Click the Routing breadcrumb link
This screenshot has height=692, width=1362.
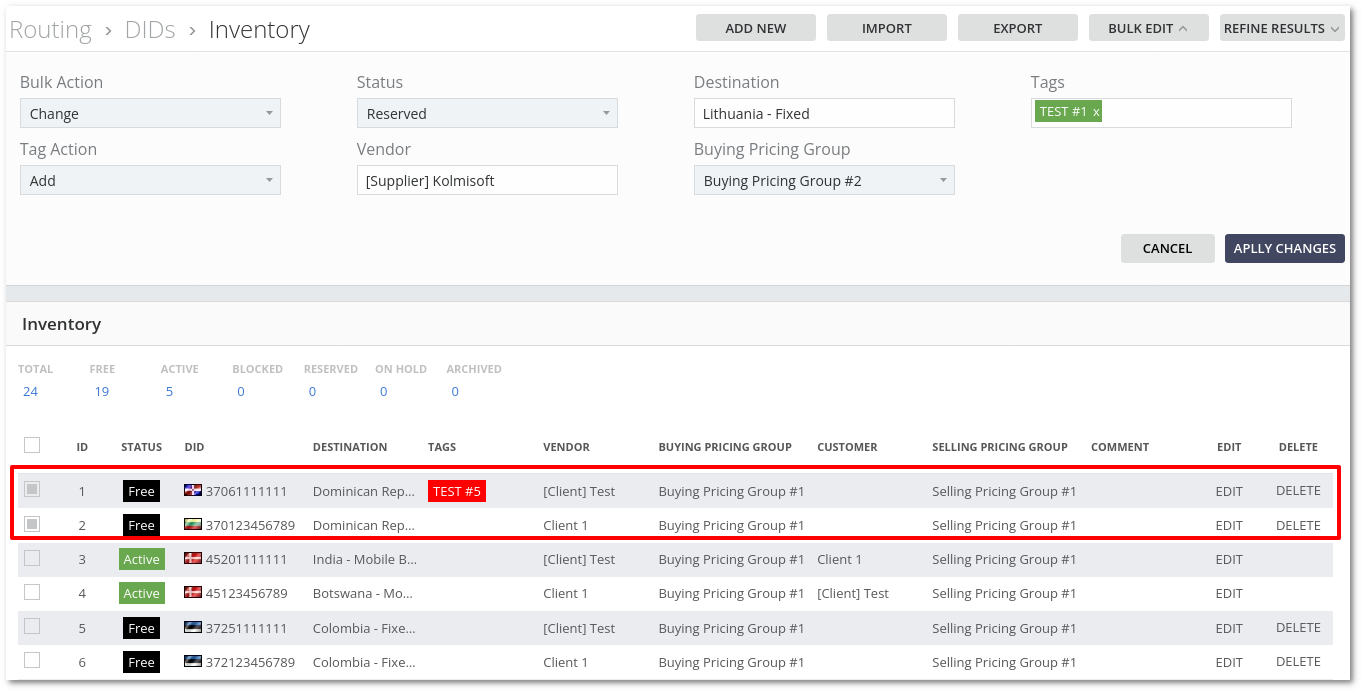[50, 30]
